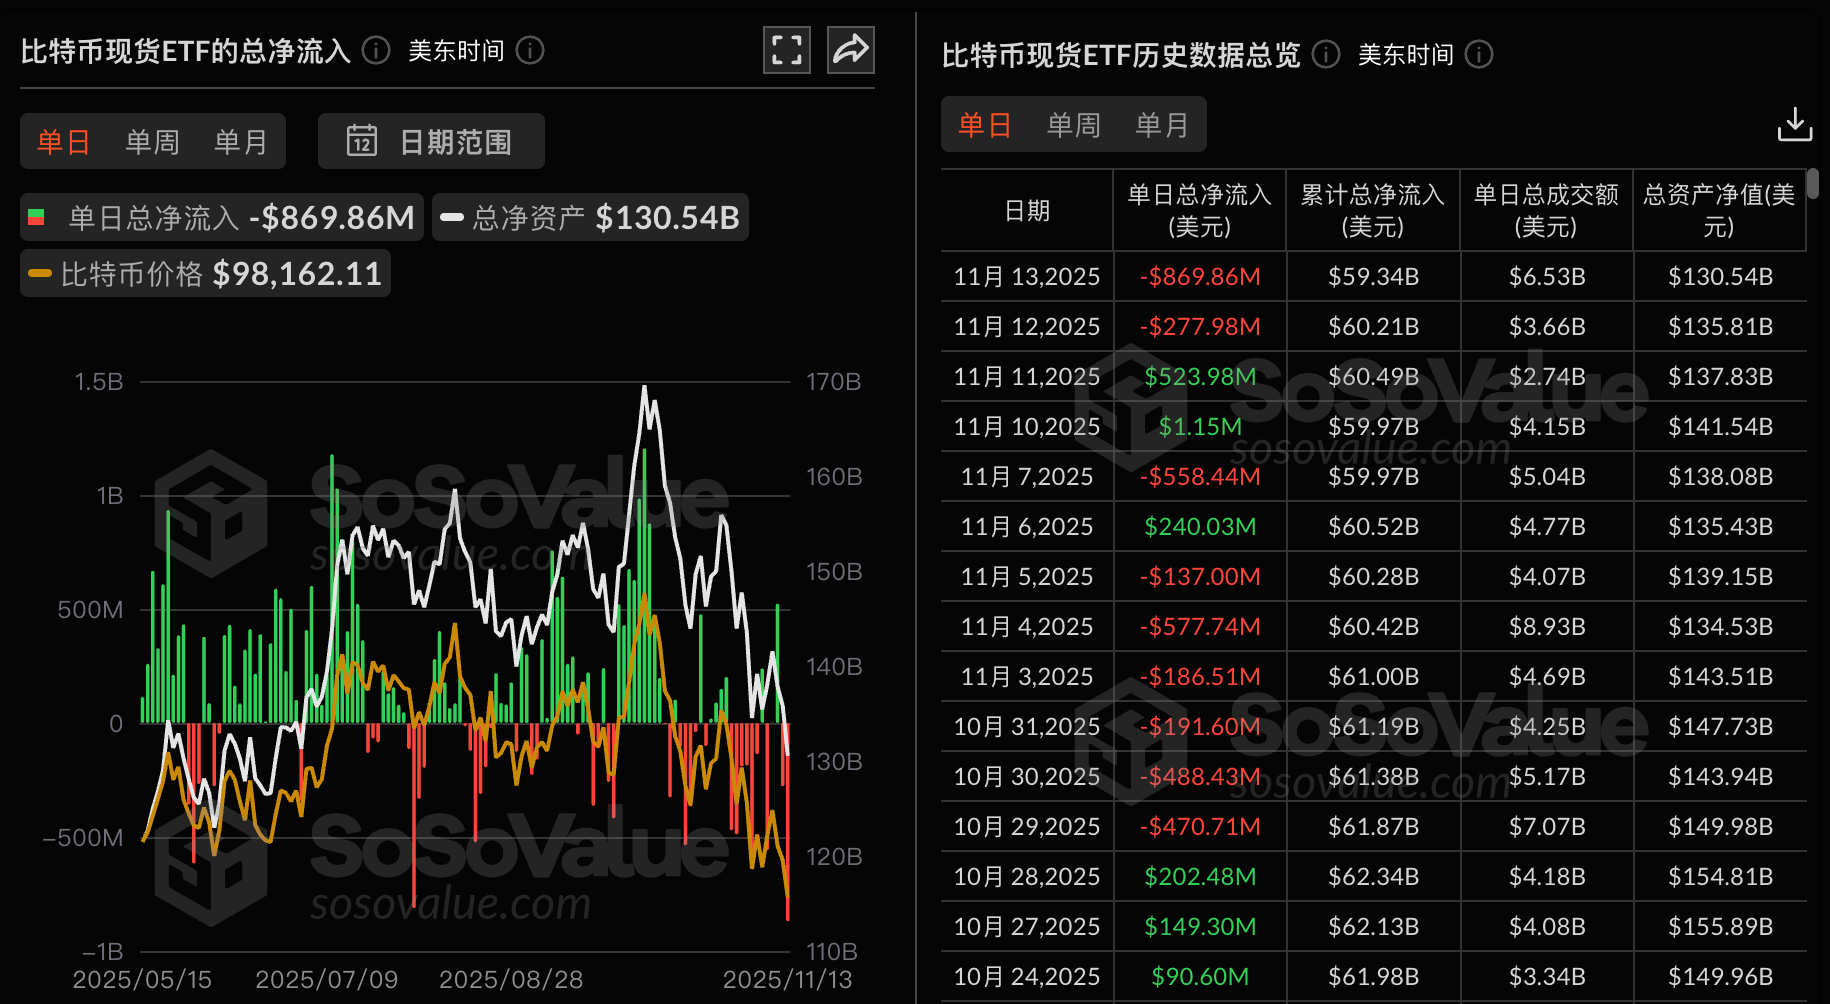This screenshot has height=1004, width=1830.
Task: Click the info icon next to 比特币现货ETF的总净流入
Action: pos(375,50)
